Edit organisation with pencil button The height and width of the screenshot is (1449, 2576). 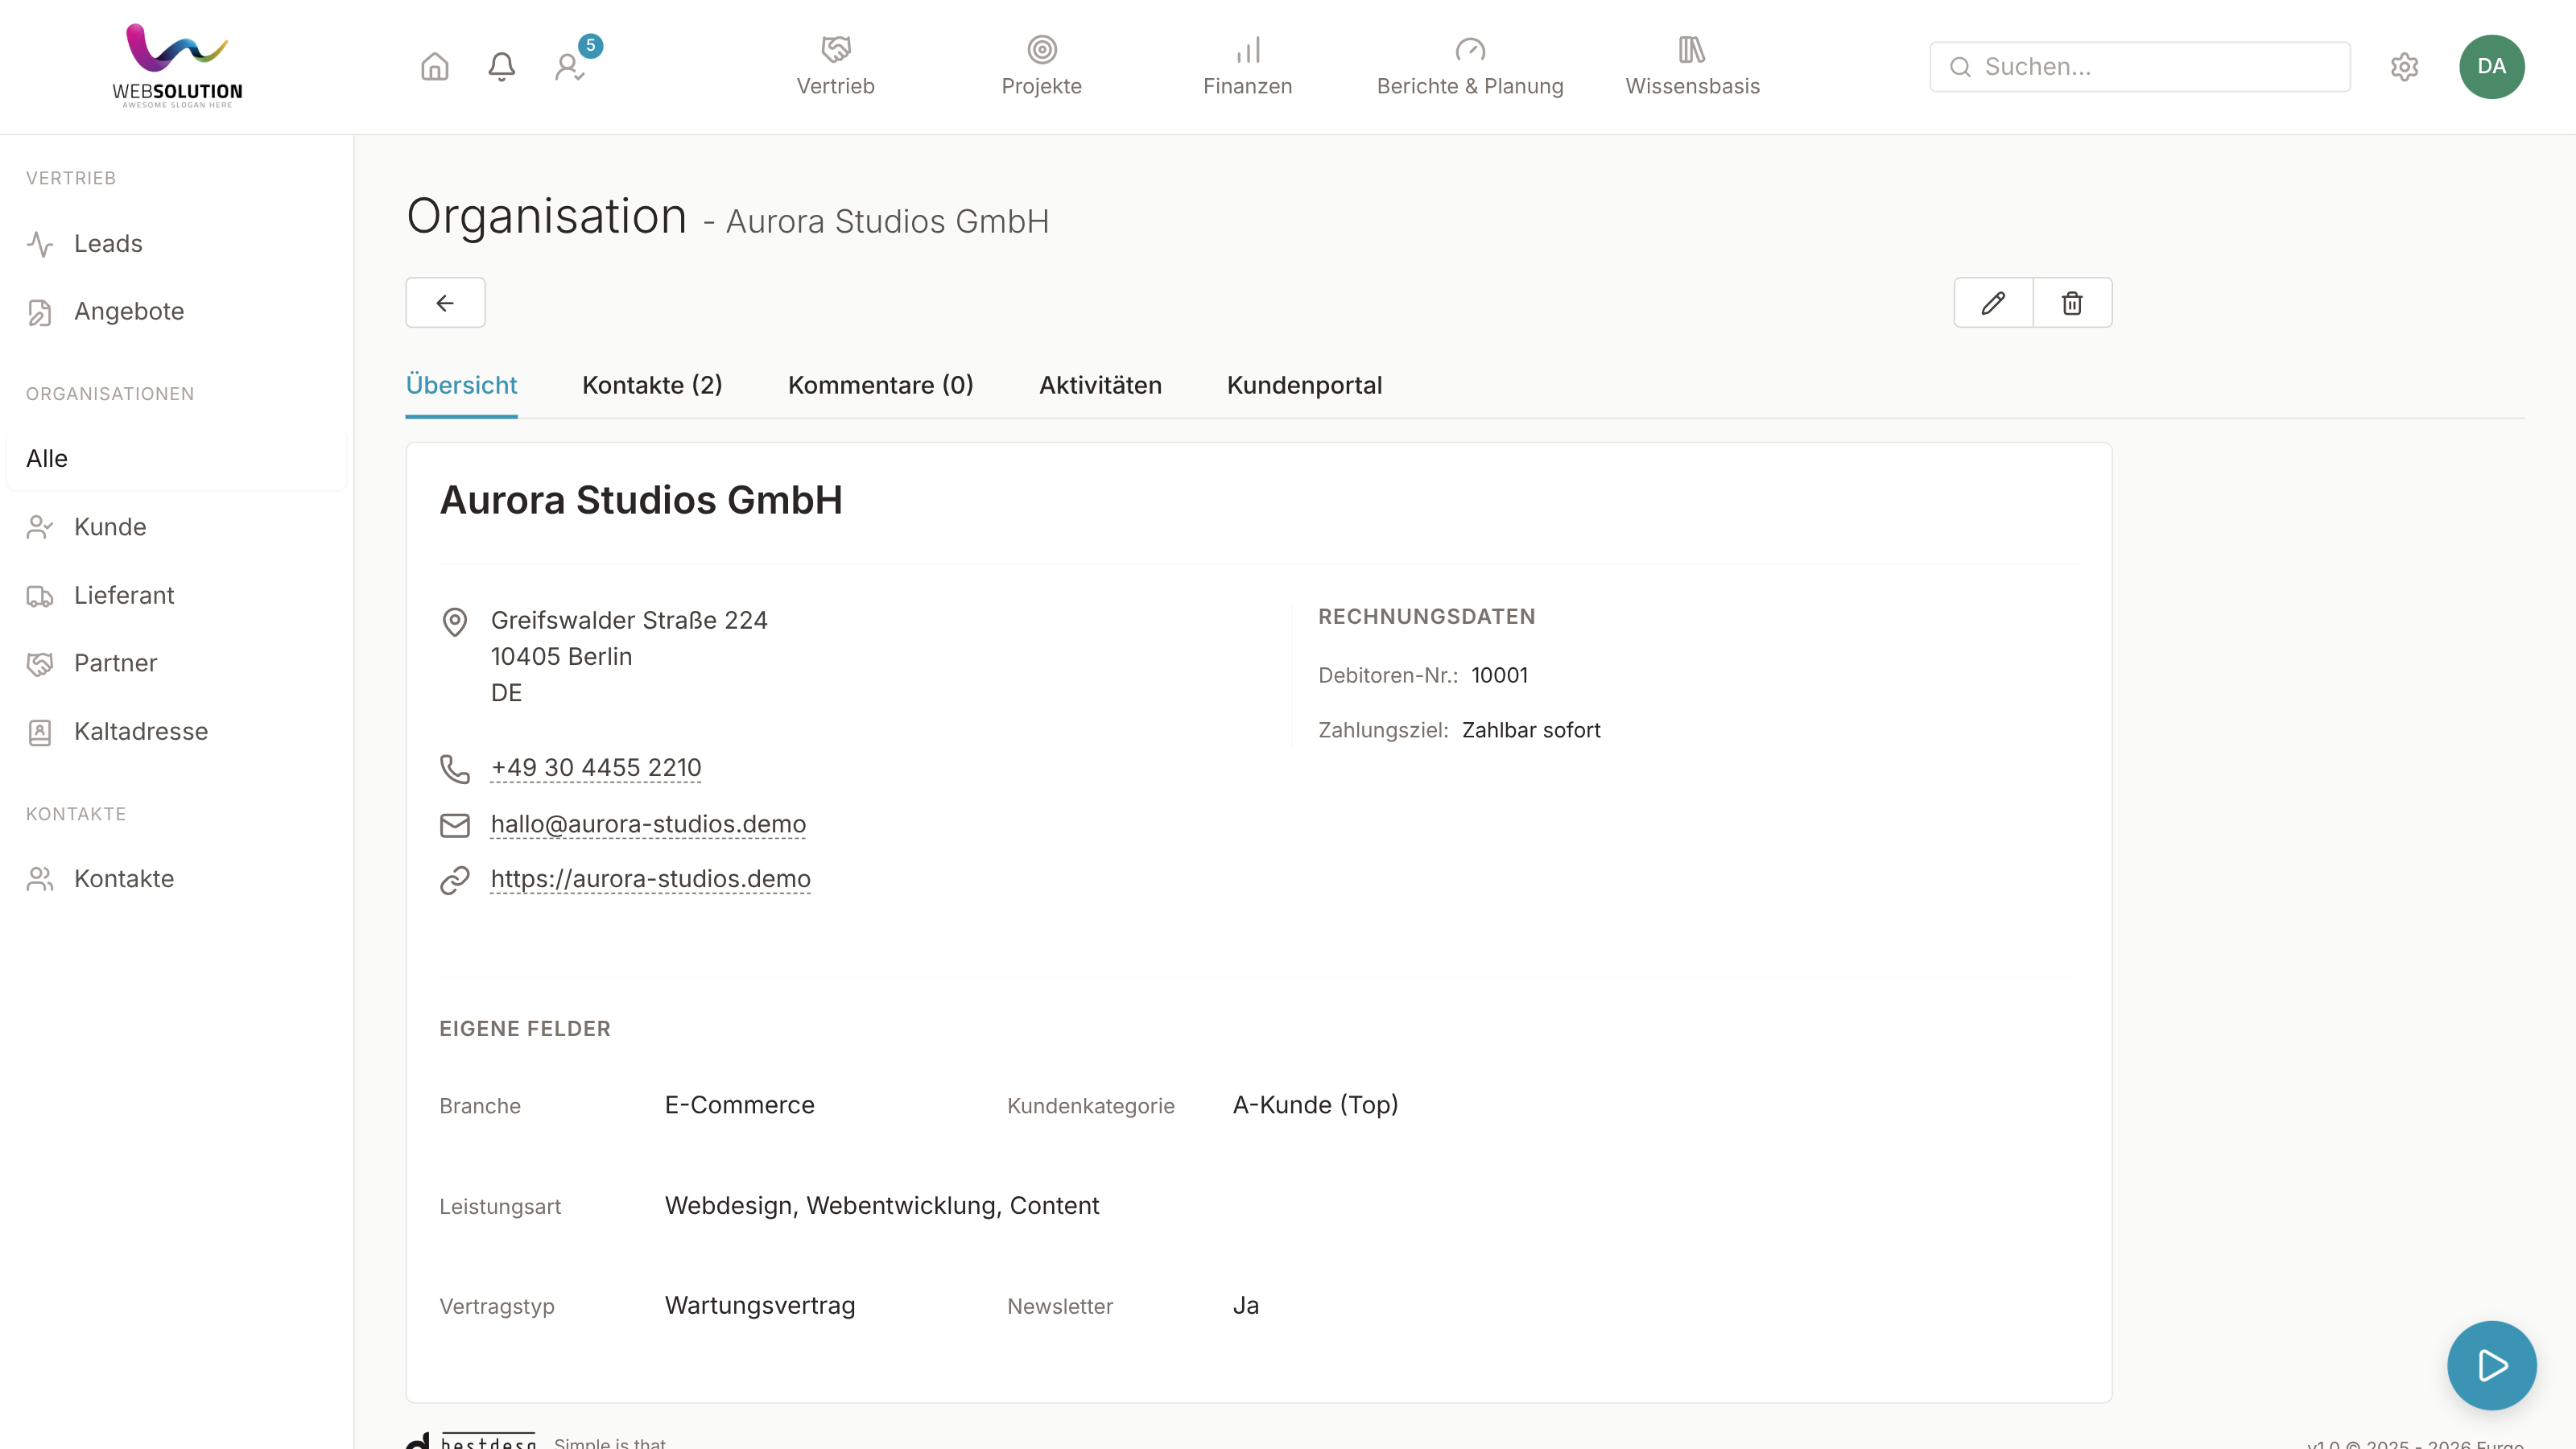coord(1993,302)
